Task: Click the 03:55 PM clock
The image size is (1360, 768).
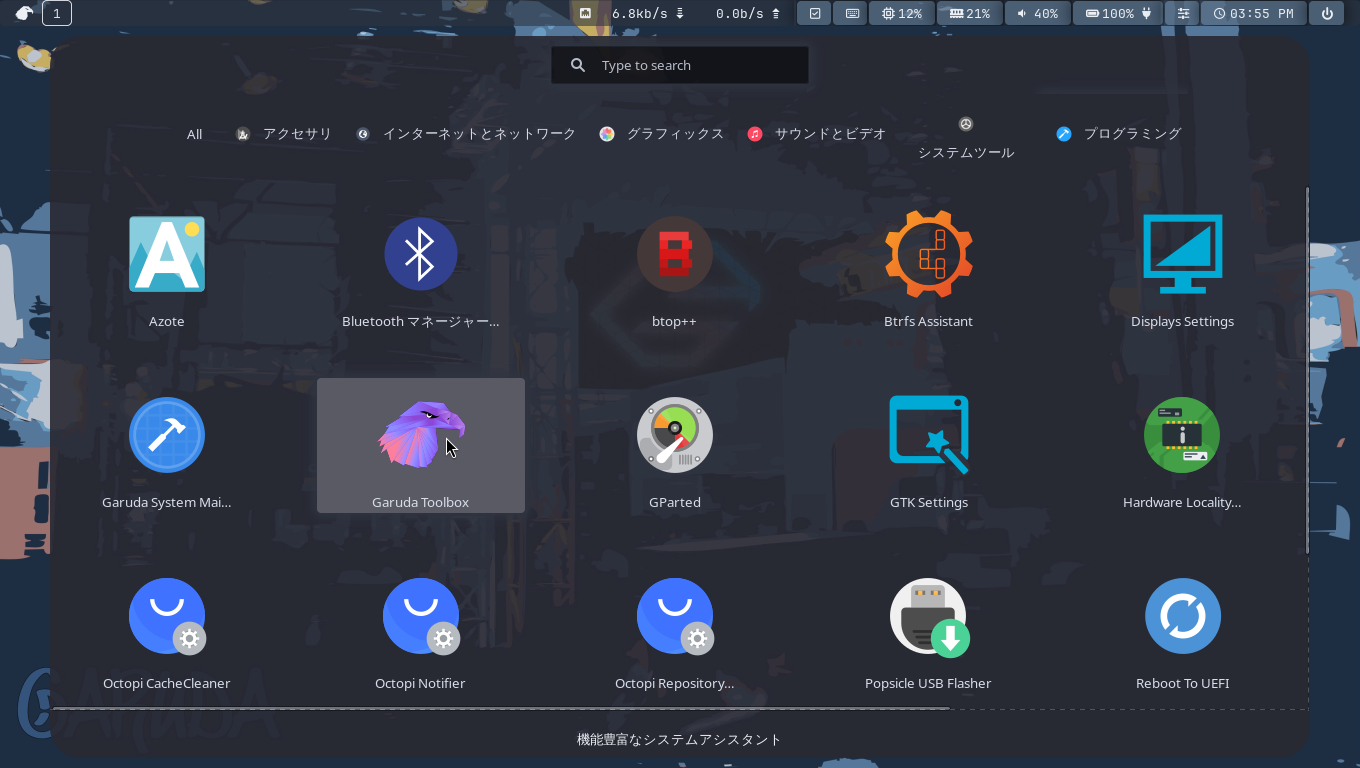Action: pos(1254,13)
